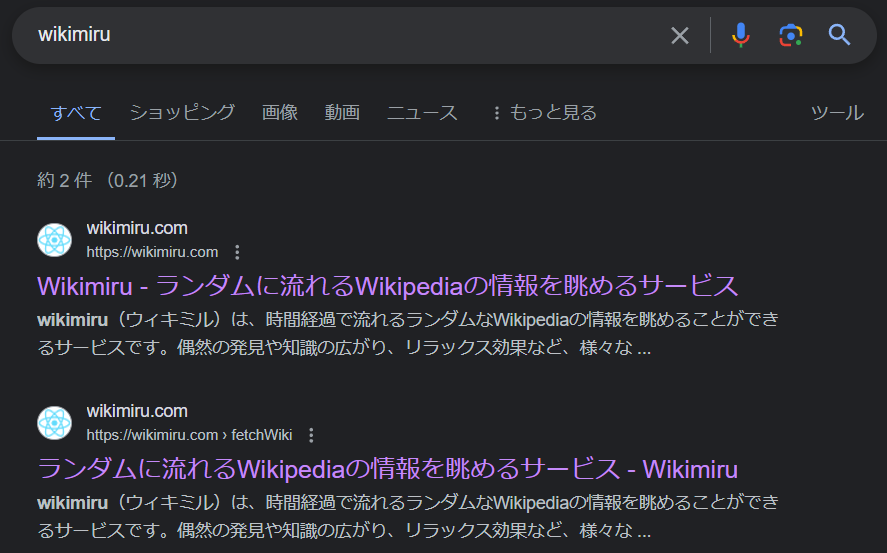The height and width of the screenshot is (553, 887).
Task: Click the fetchWiki result's favicon
Action: click(54, 423)
